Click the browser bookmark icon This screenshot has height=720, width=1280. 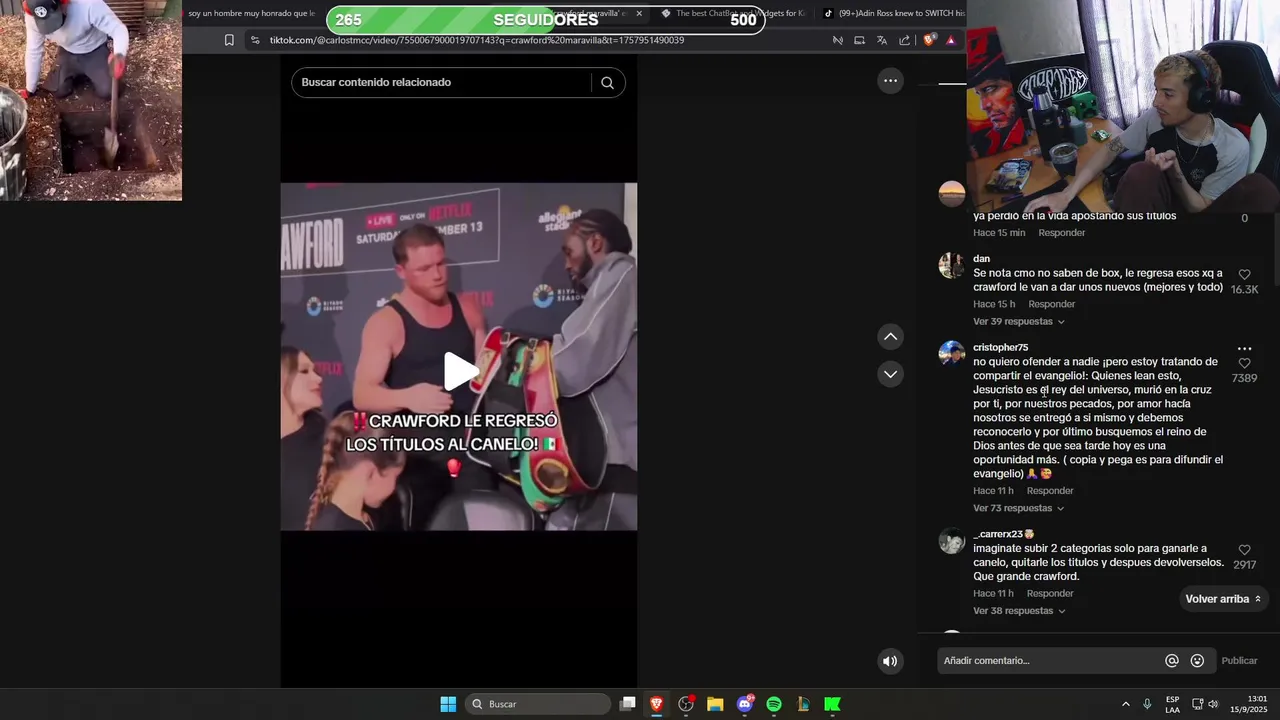point(229,40)
